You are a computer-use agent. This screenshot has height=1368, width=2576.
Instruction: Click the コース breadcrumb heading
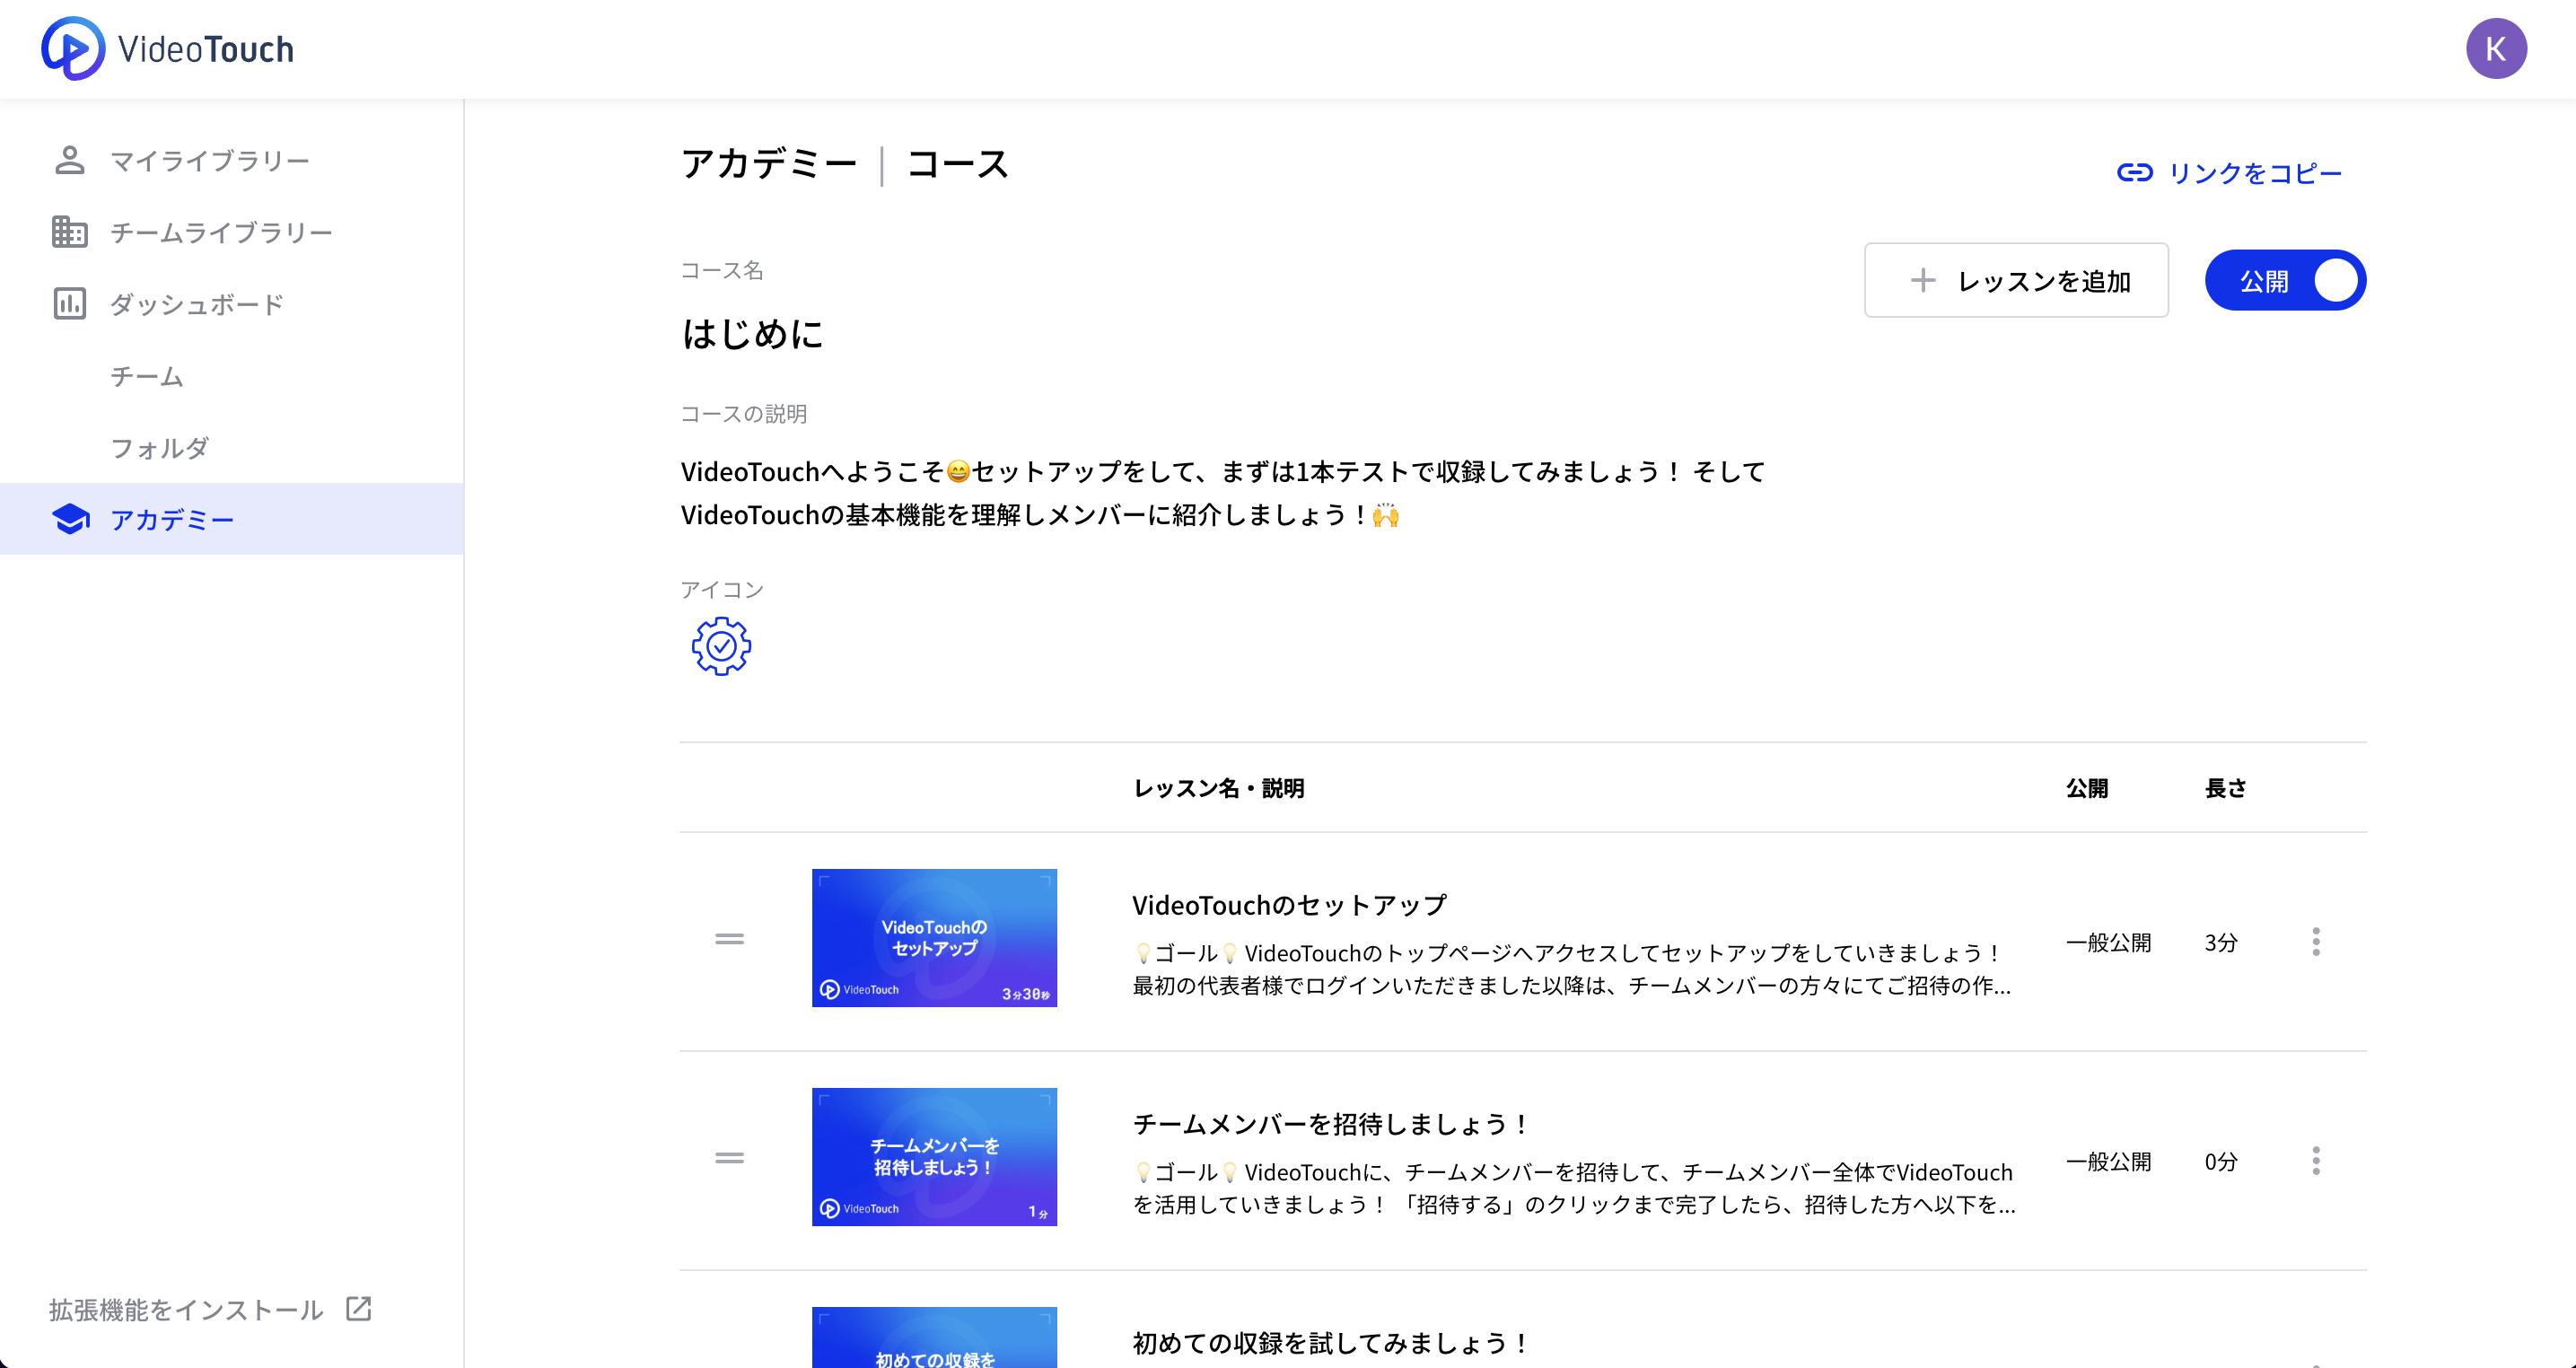coord(957,164)
